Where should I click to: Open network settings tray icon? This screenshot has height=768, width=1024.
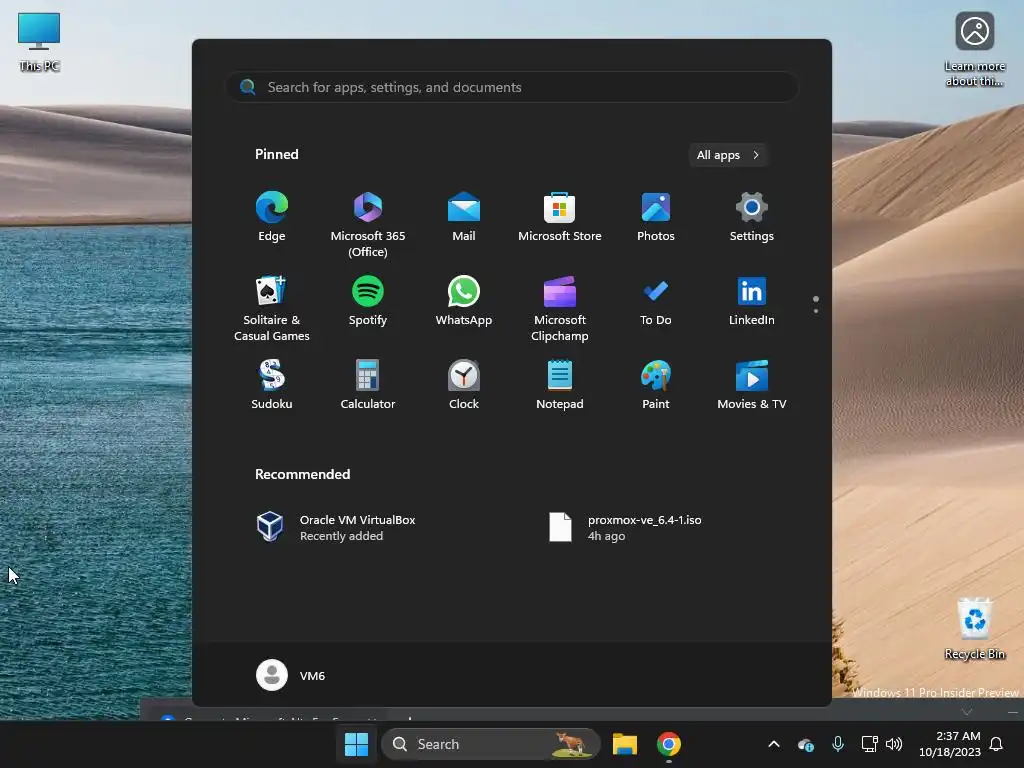tap(869, 744)
